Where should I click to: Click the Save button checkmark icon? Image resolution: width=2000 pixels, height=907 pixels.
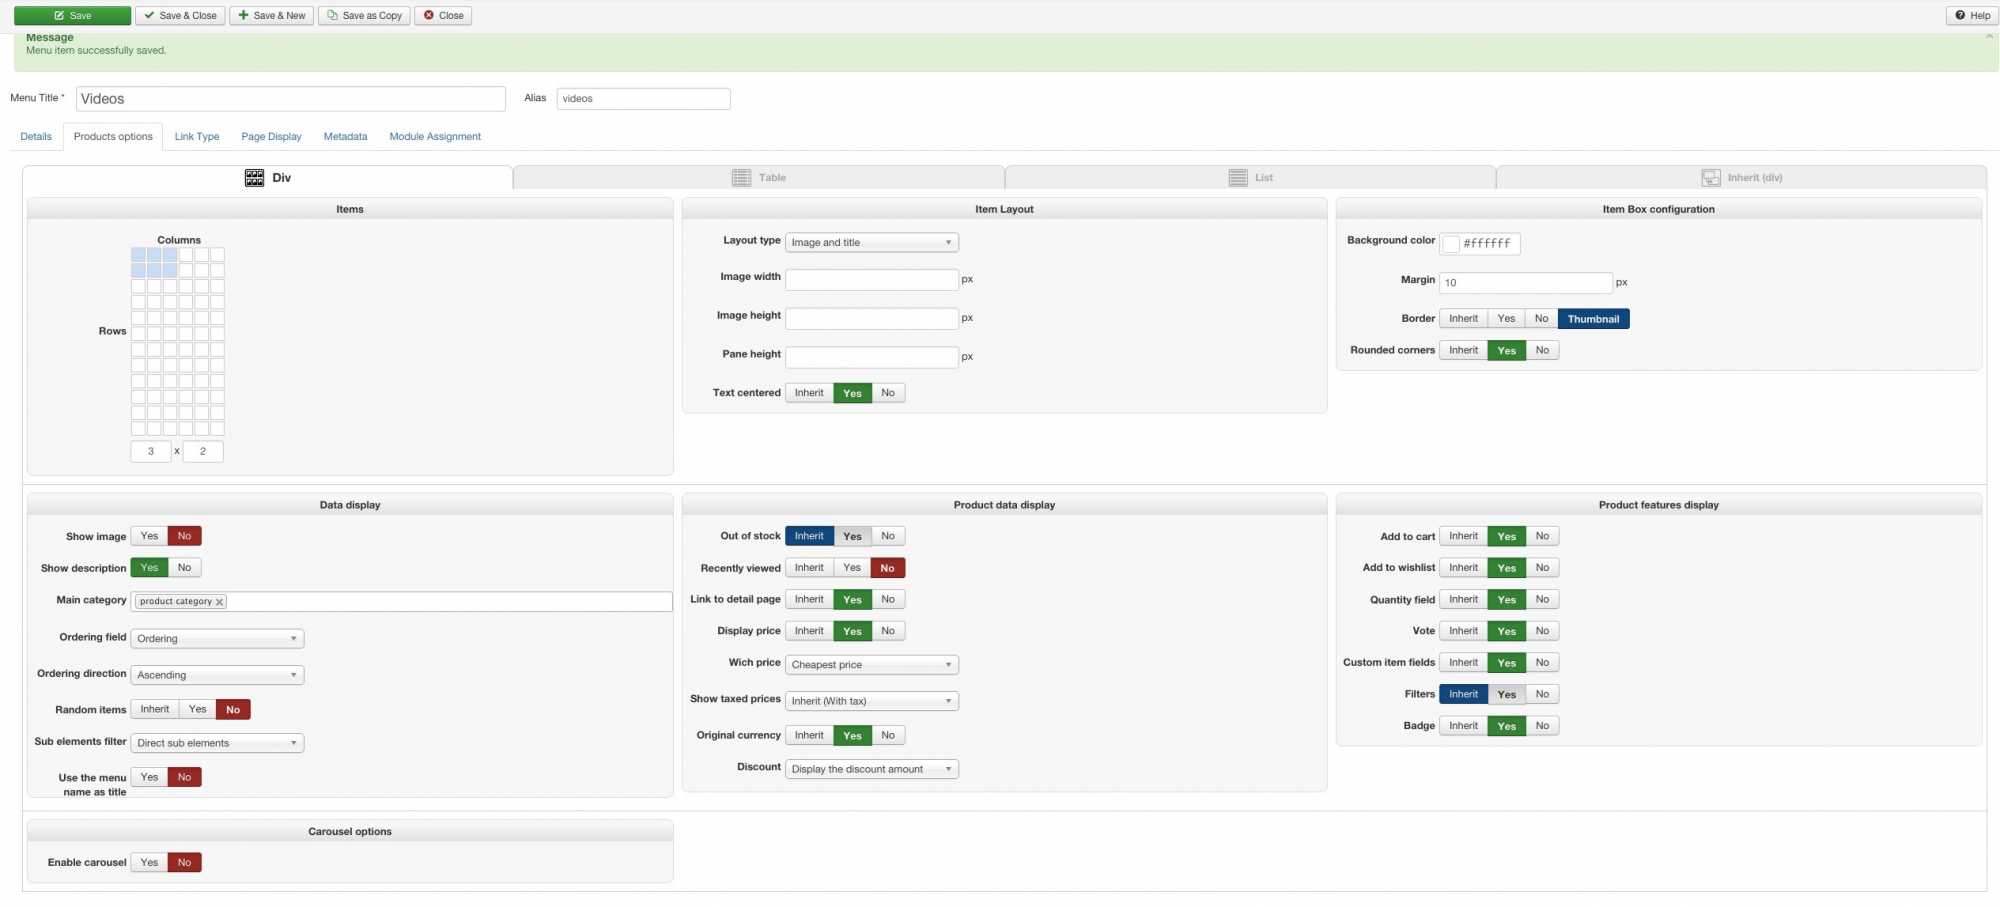[x=59, y=16]
